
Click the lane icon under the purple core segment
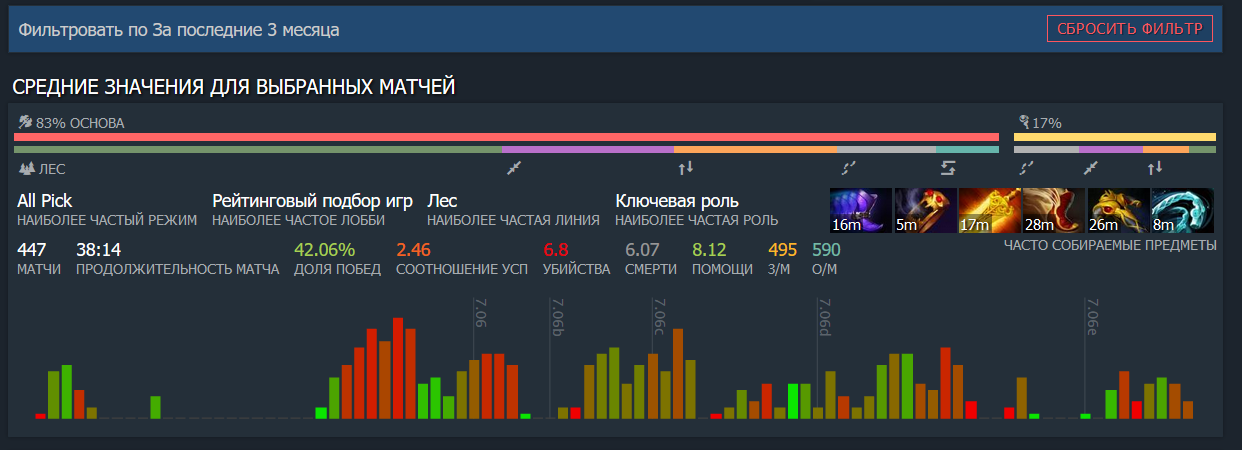point(514,167)
